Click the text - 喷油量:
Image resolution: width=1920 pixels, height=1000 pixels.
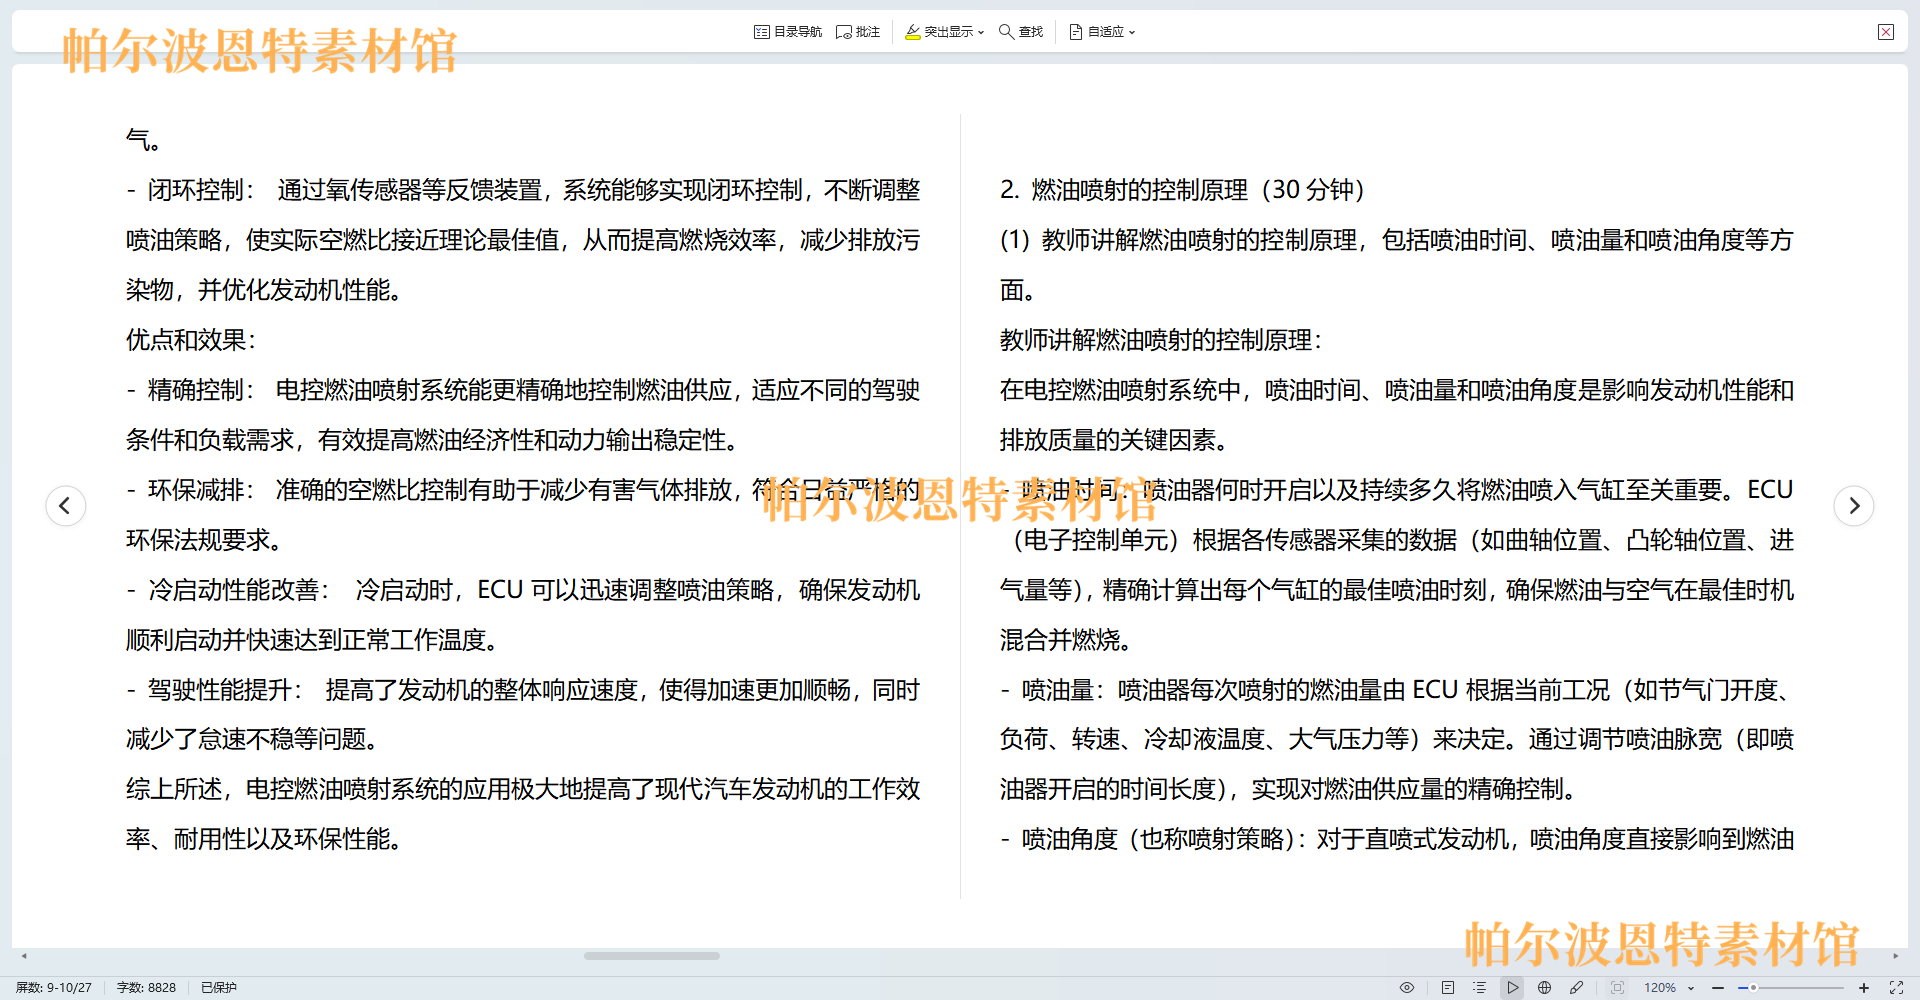pos(1053,690)
